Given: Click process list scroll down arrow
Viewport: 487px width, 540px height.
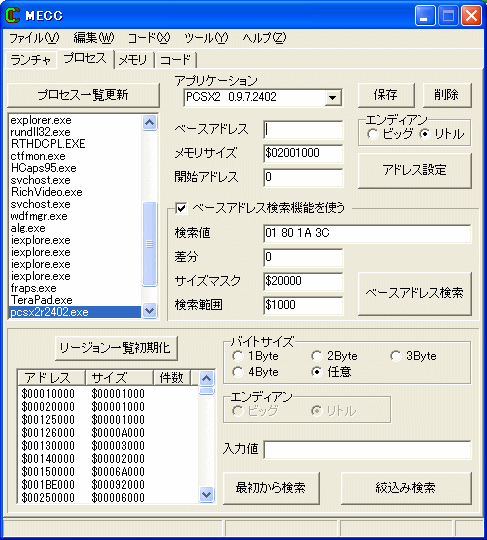Looking at the screenshot, I should click(149, 311).
